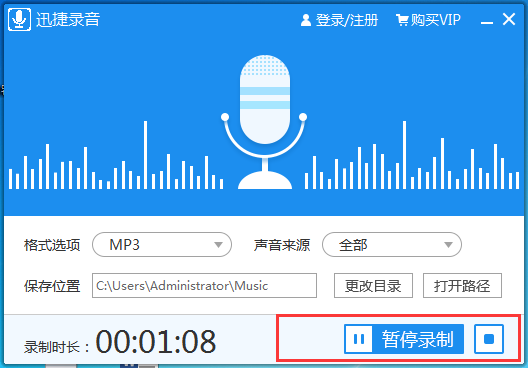
Task: Expand the 全部 dropdown arrow
Action: [448, 245]
